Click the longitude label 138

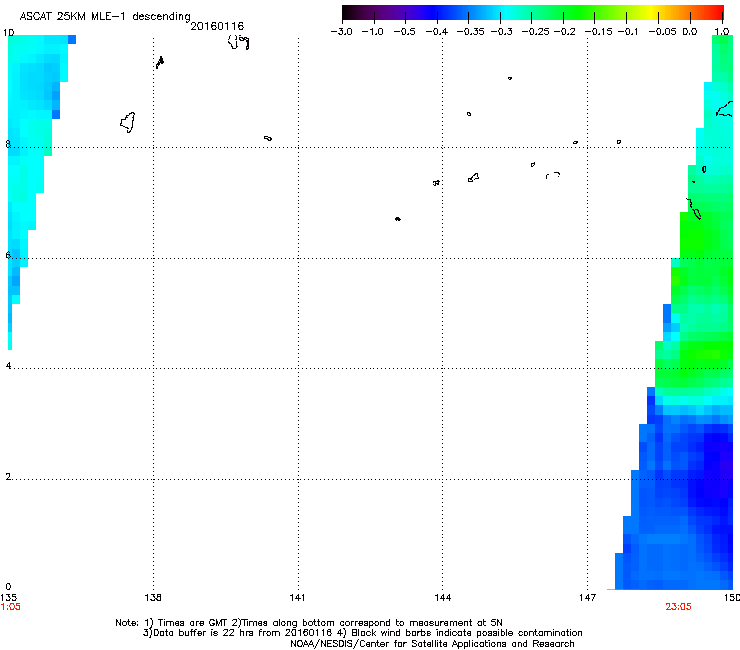(x=153, y=597)
